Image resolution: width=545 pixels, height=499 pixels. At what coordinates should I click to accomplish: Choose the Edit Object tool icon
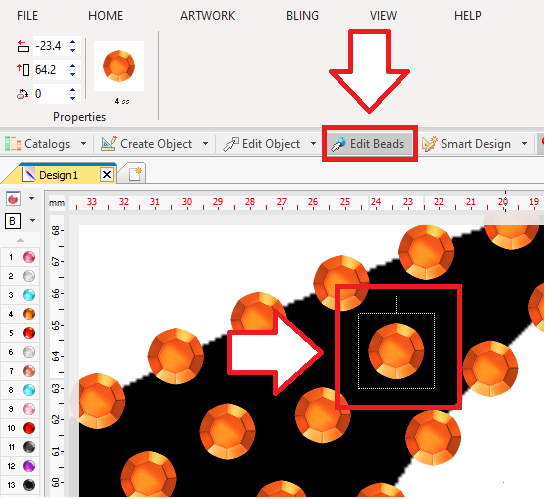pyautogui.click(x=231, y=144)
